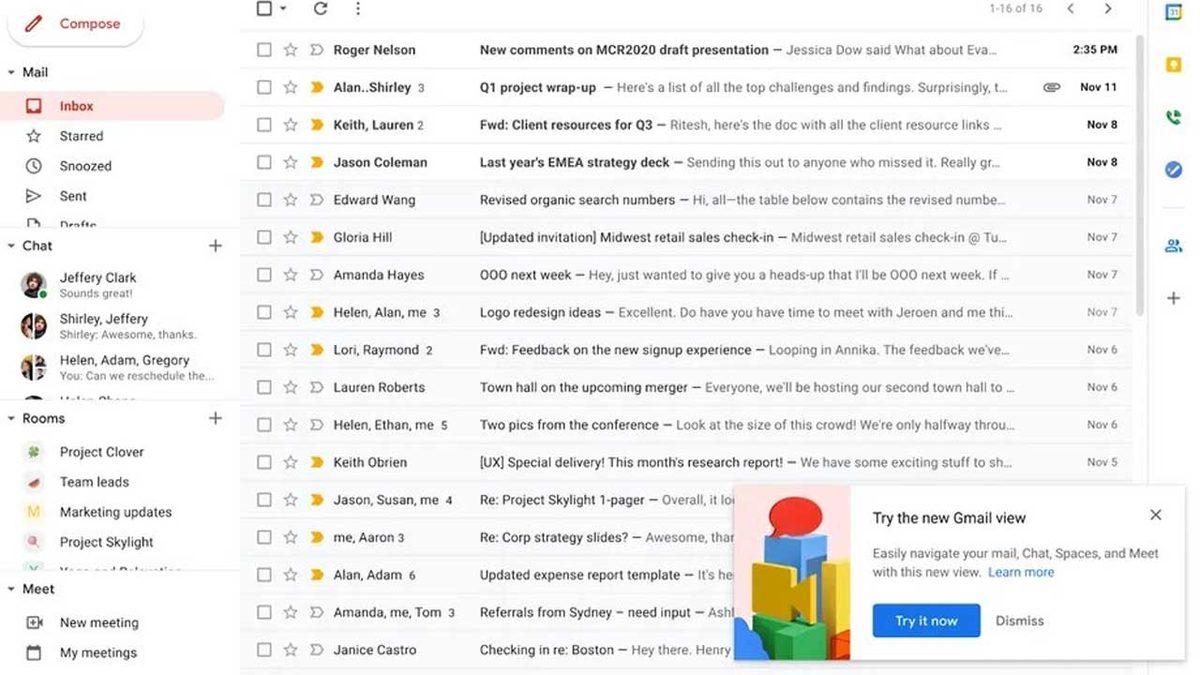This screenshot has width=1200, height=675.
Task: Open the three-dot overflow menu in the toolbar
Action: pyautogui.click(x=358, y=8)
